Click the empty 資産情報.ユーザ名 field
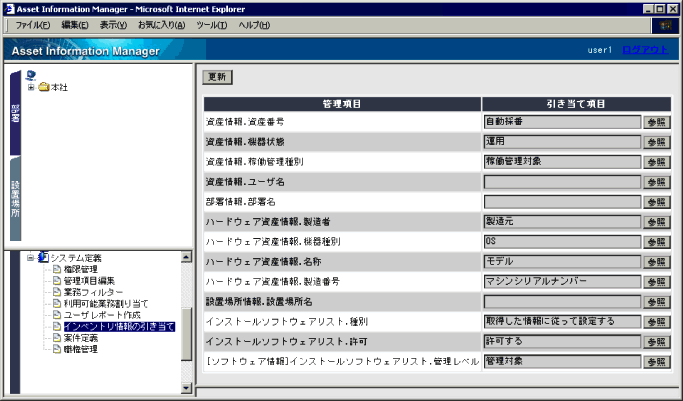 click(x=562, y=182)
